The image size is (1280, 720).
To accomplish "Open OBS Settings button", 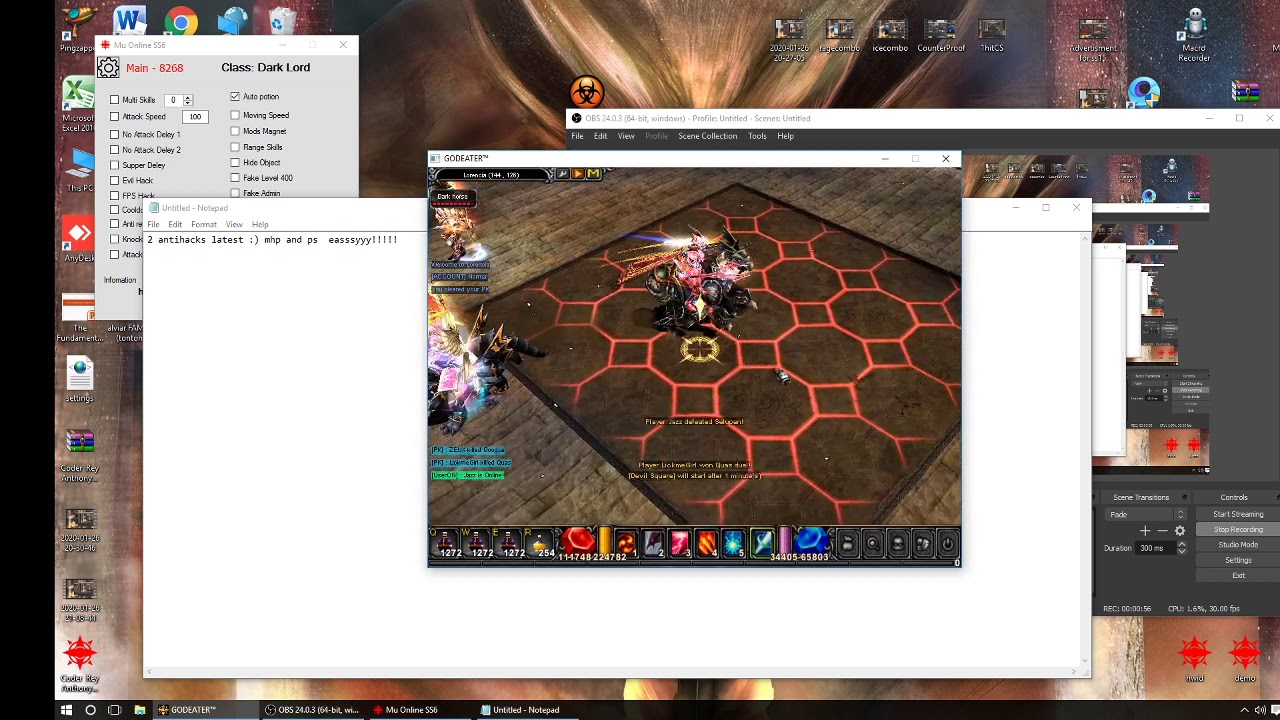I will coord(1238,560).
